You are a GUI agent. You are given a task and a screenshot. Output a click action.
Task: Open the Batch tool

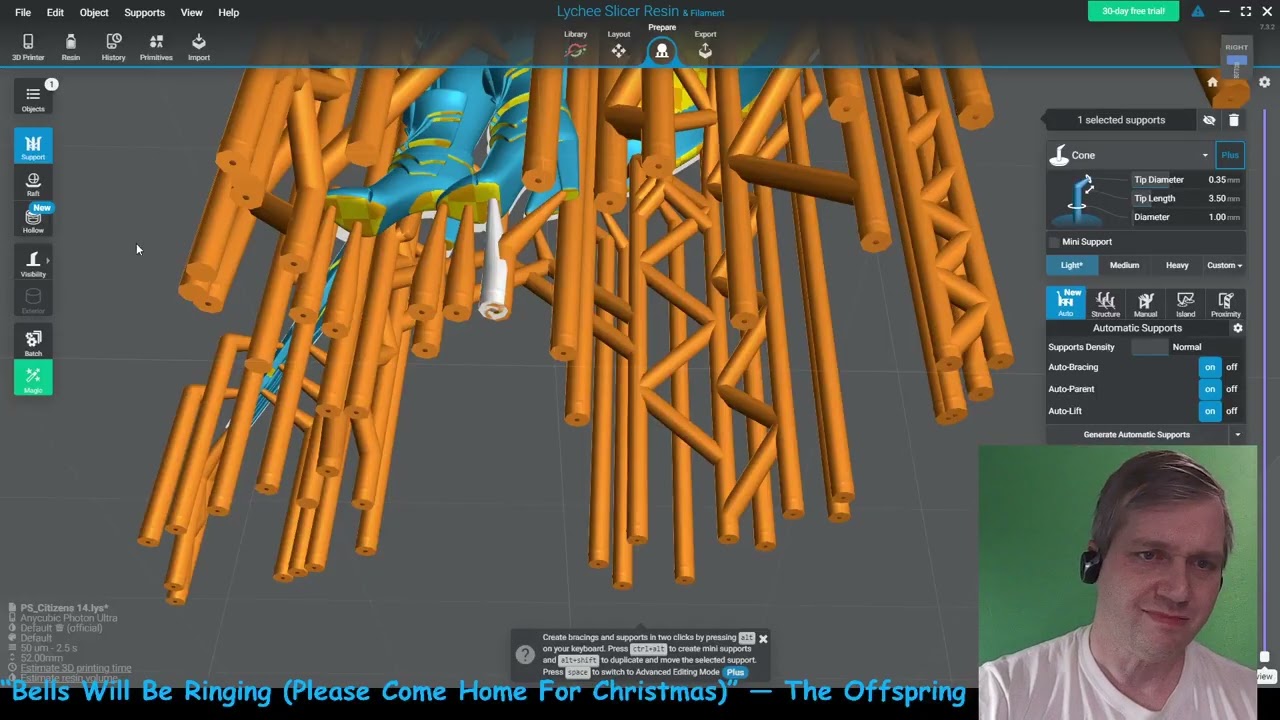click(x=33, y=343)
